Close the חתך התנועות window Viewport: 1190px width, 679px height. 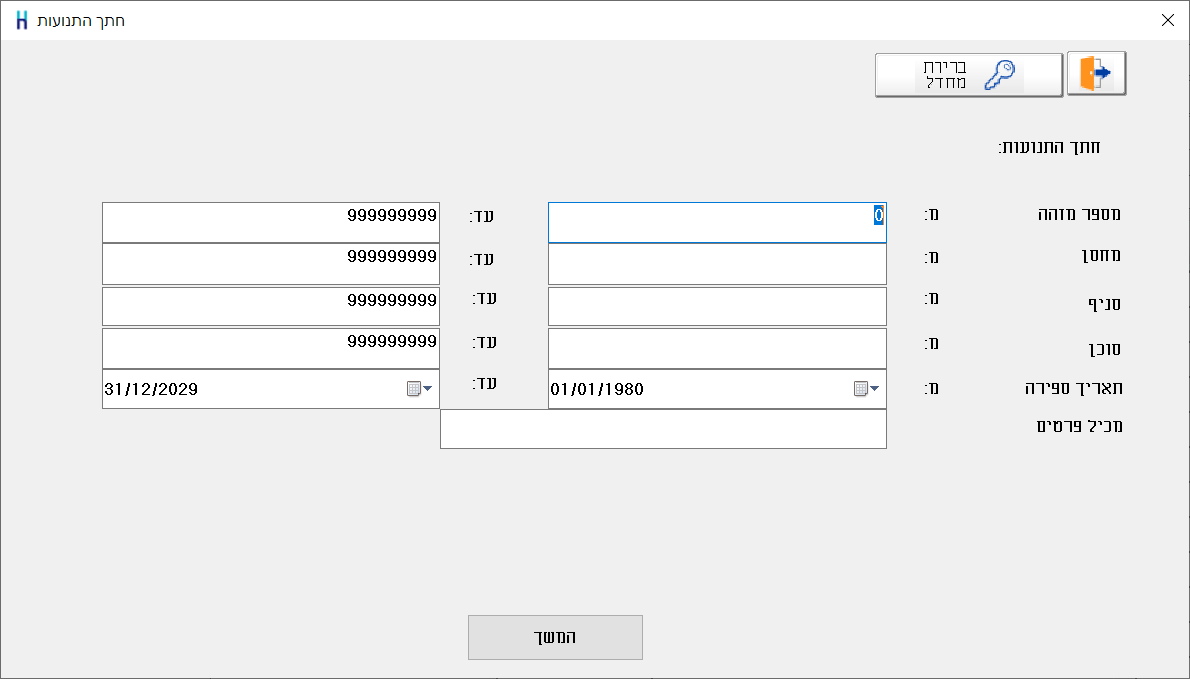[x=1168, y=20]
